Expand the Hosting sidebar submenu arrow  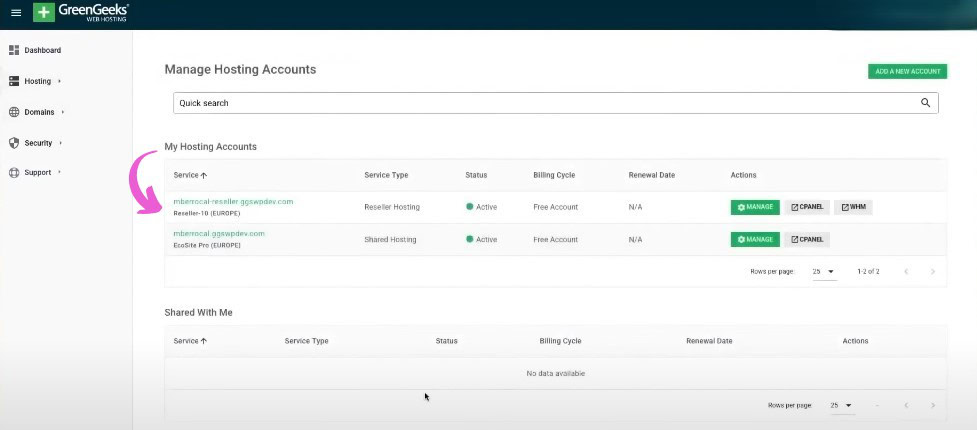[x=59, y=81]
